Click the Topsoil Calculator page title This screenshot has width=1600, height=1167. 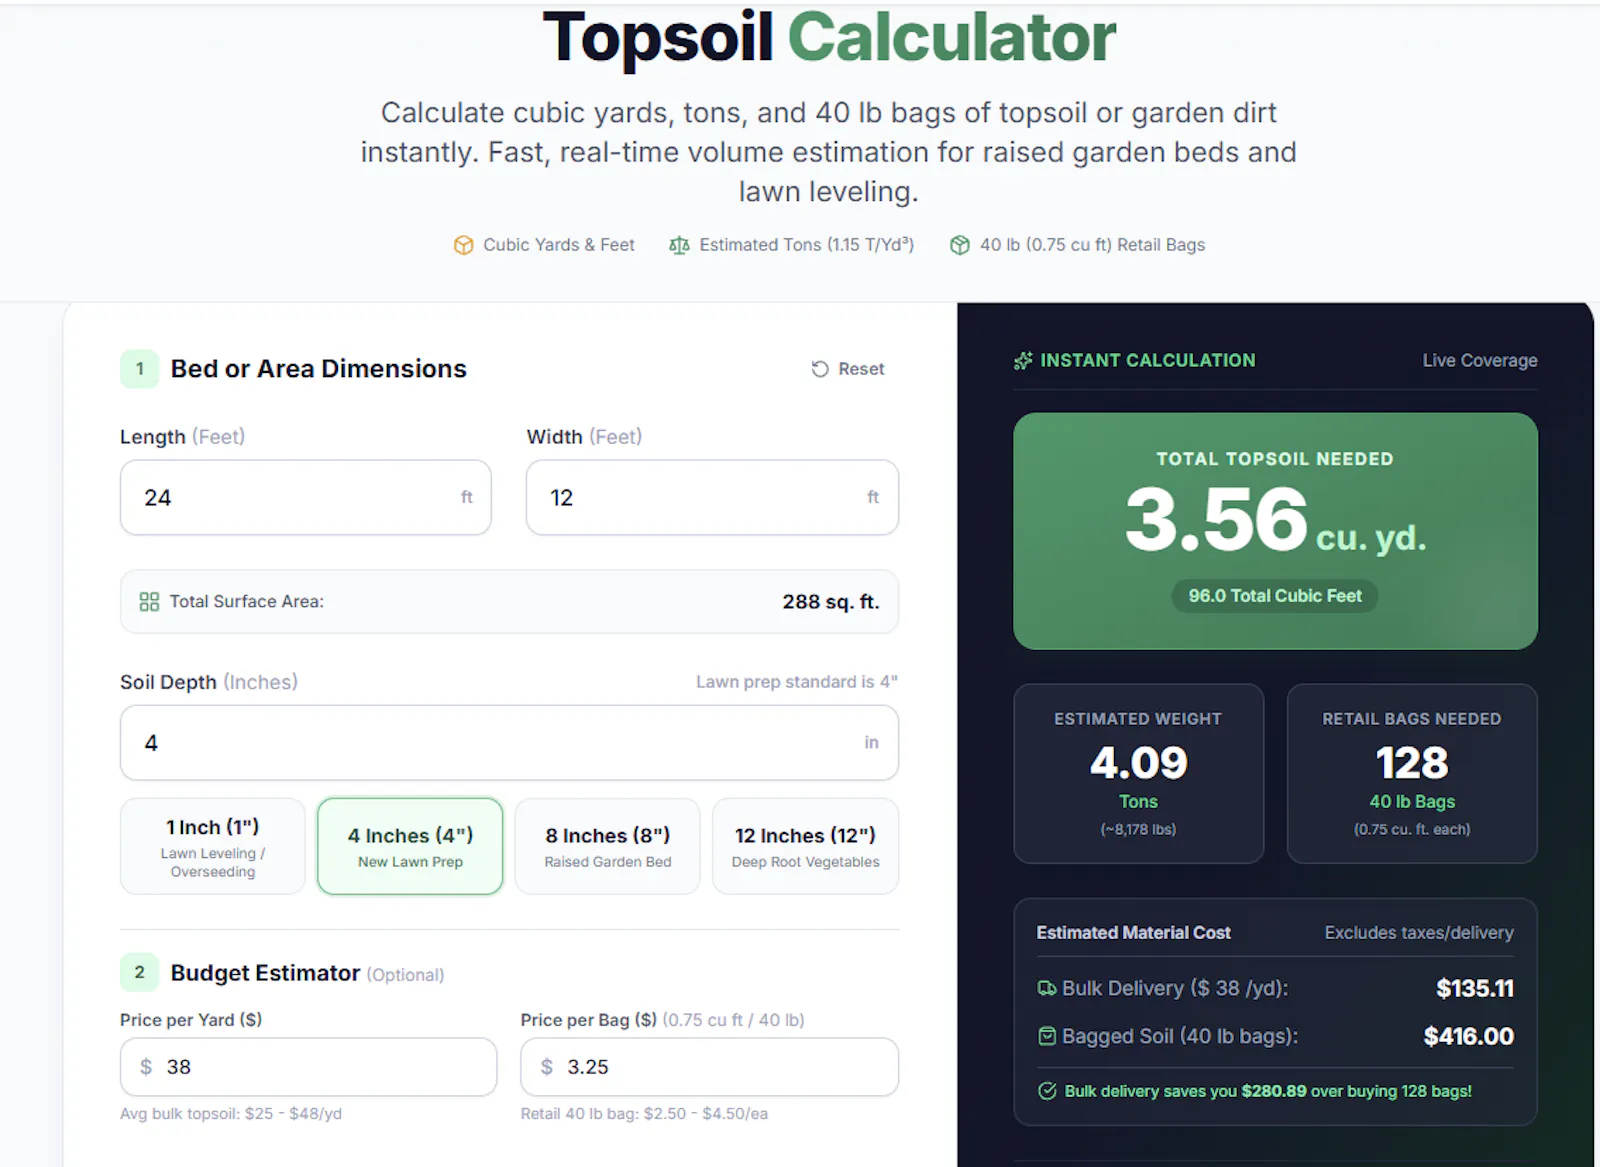tap(829, 38)
